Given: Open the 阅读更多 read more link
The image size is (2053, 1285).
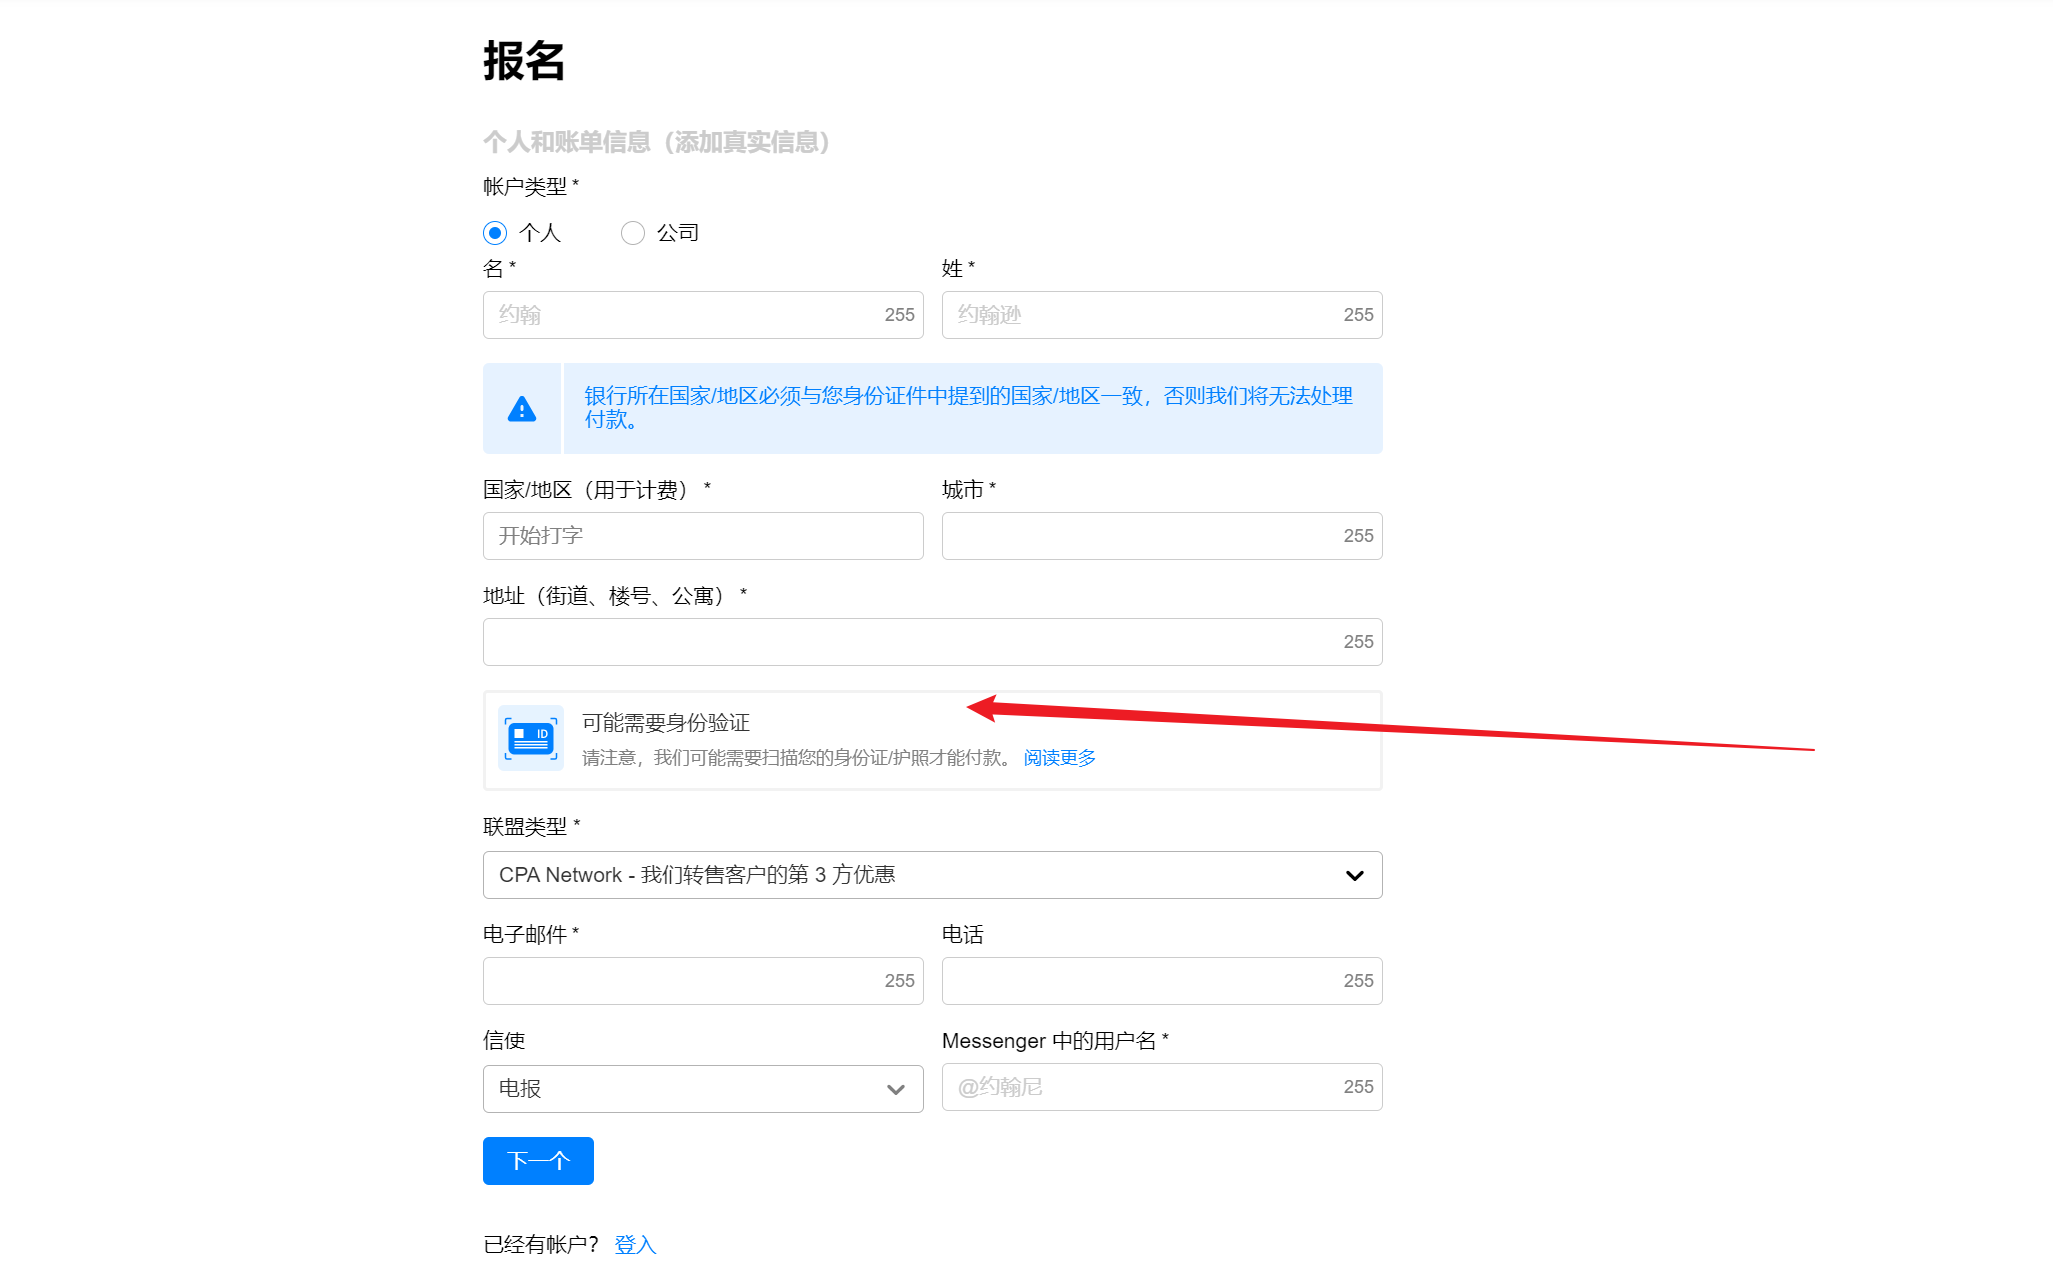Looking at the screenshot, I should (1059, 758).
